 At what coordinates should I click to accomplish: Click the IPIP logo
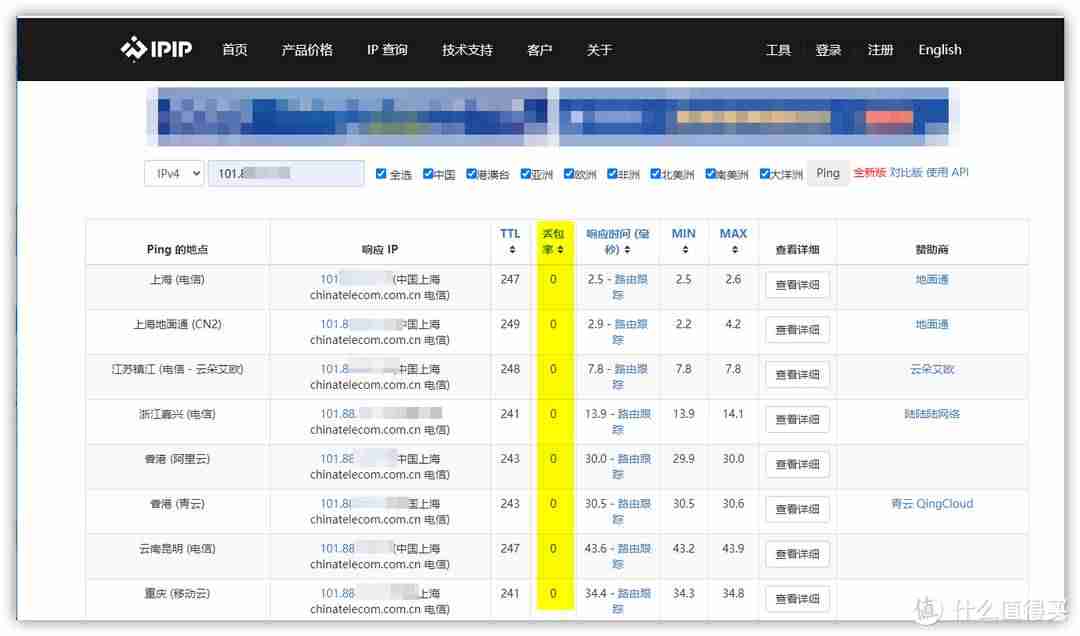coord(156,49)
